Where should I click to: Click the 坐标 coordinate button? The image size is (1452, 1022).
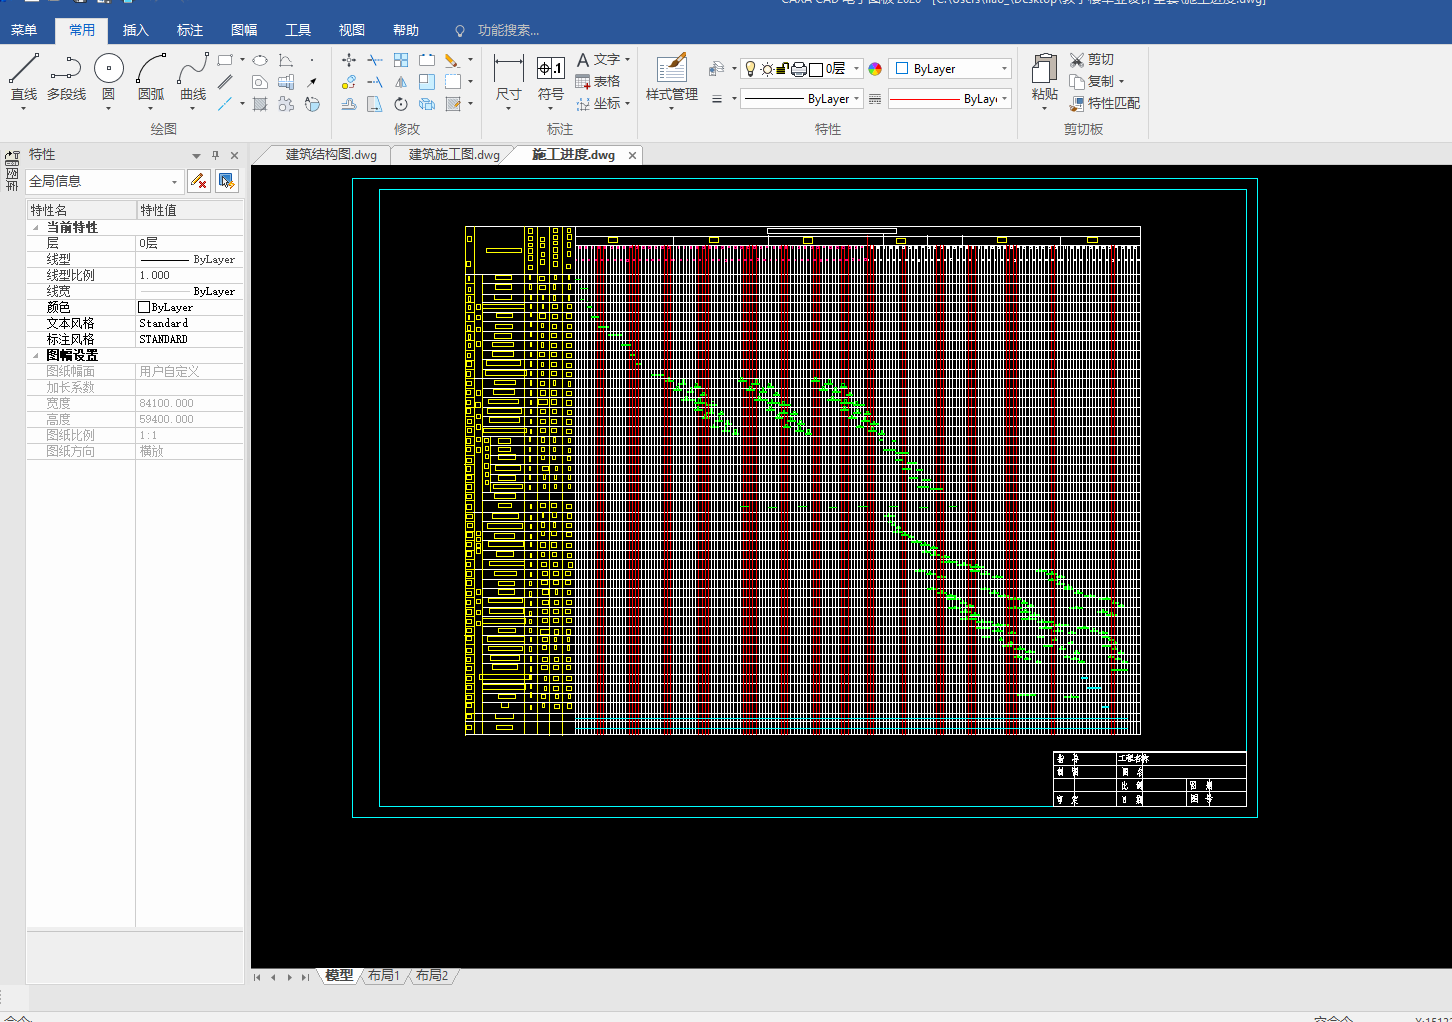tap(598, 104)
